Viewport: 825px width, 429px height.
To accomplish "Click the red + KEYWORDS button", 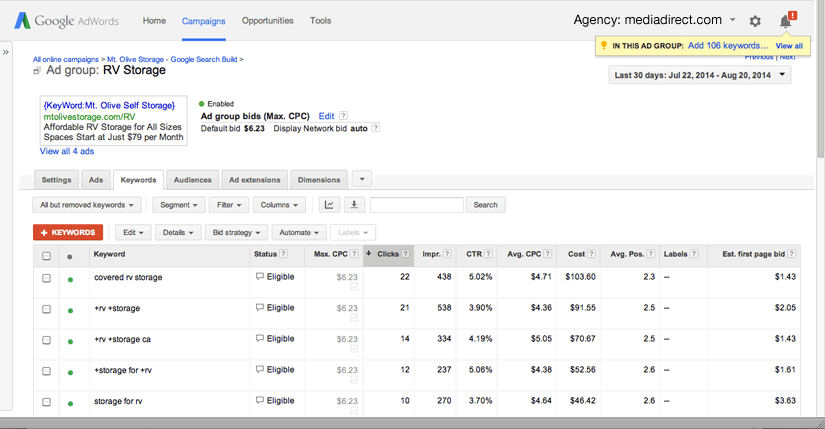I will point(68,232).
